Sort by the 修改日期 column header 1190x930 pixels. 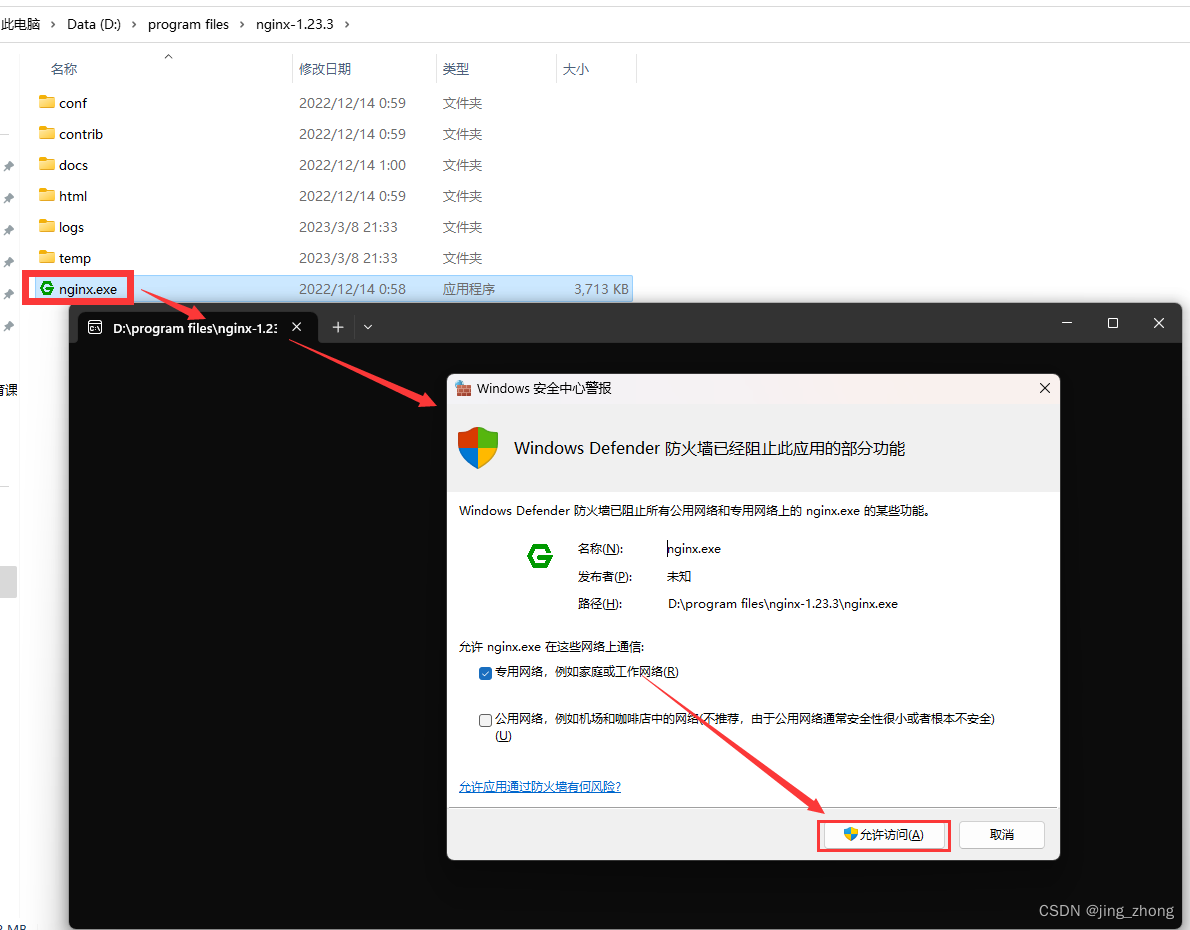pos(325,69)
